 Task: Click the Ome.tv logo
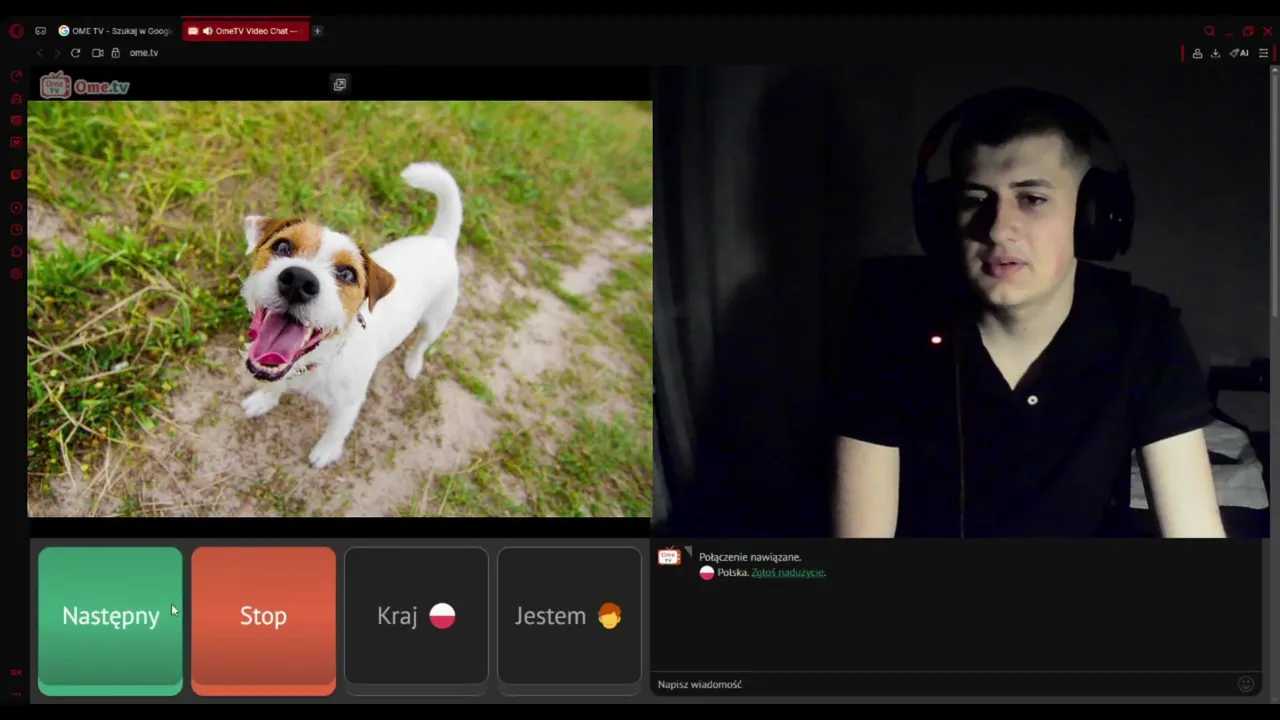coord(85,86)
